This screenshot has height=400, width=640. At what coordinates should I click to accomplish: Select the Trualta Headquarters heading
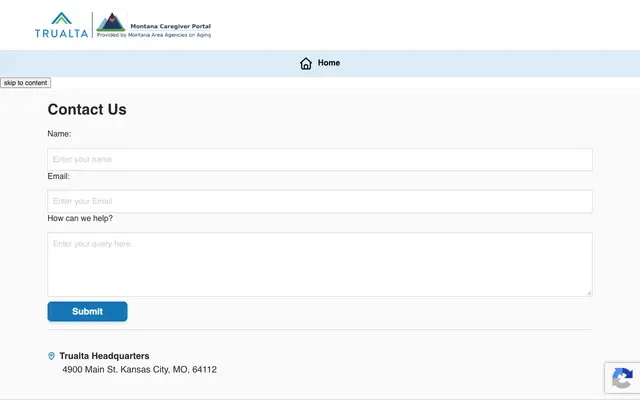(x=104, y=356)
